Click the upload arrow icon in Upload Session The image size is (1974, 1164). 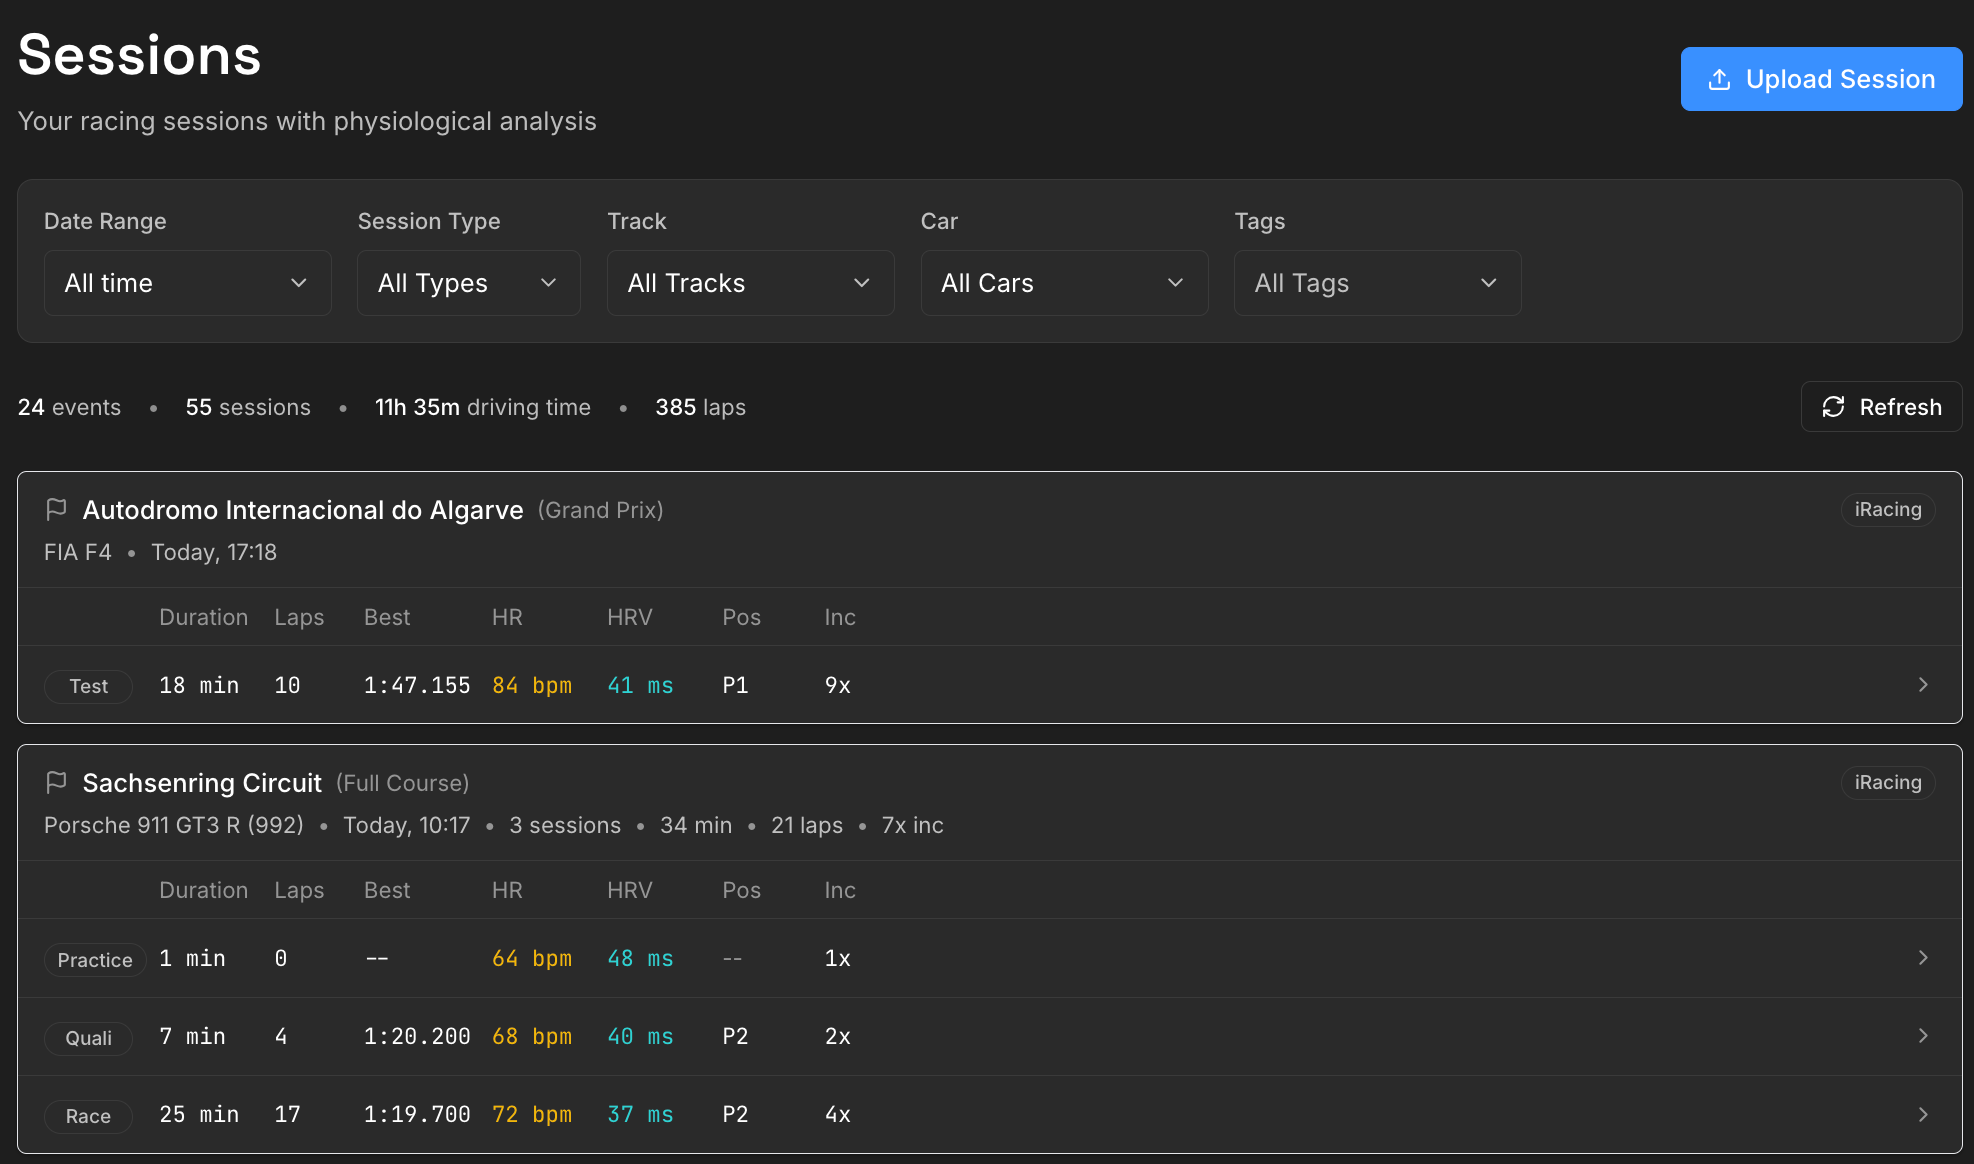point(1719,79)
